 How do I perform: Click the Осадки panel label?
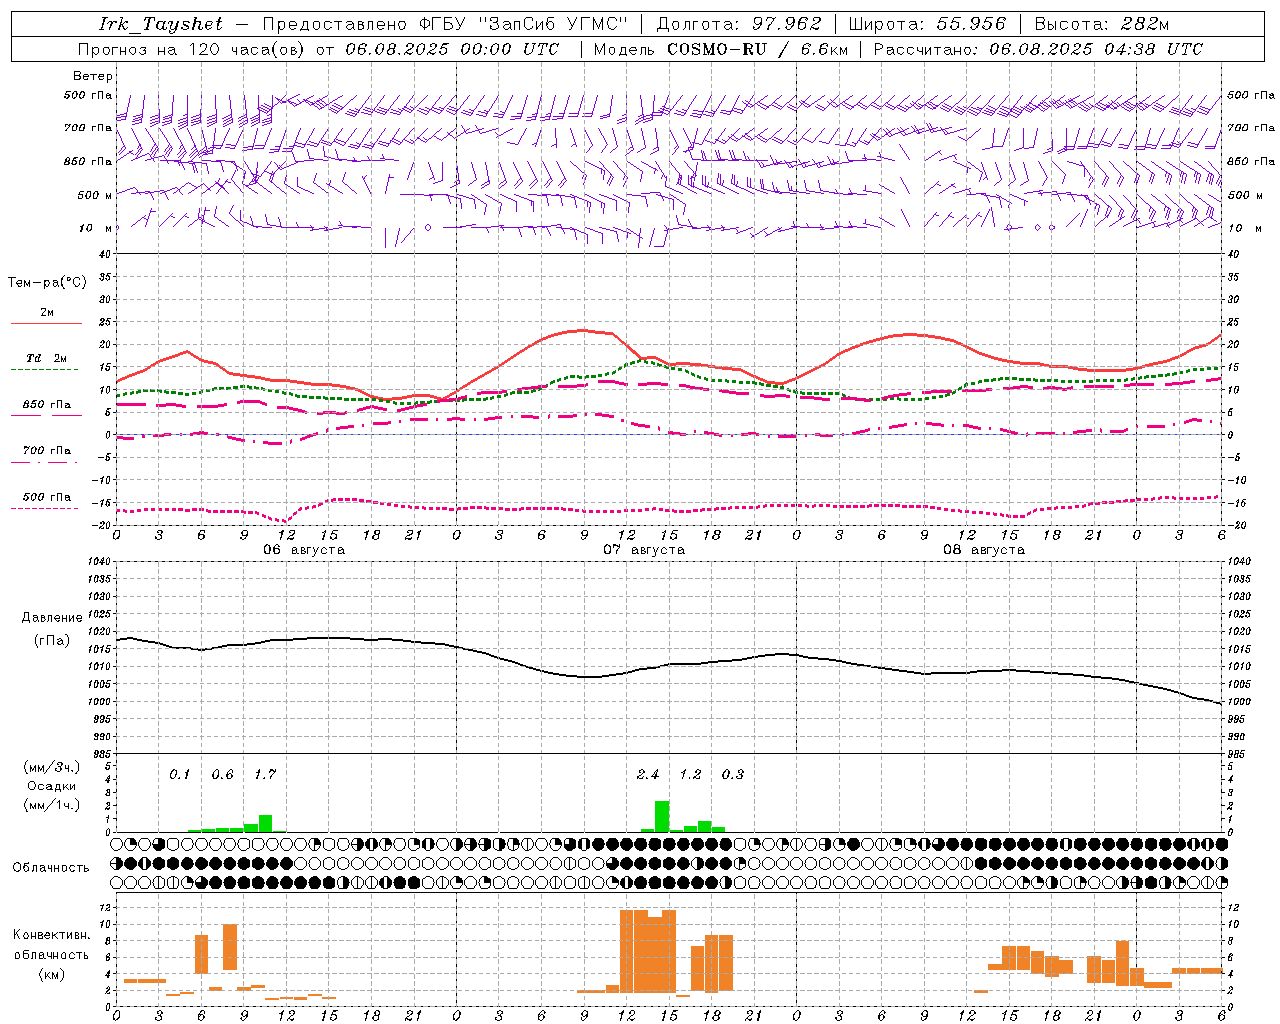click(x=52, y=786)
